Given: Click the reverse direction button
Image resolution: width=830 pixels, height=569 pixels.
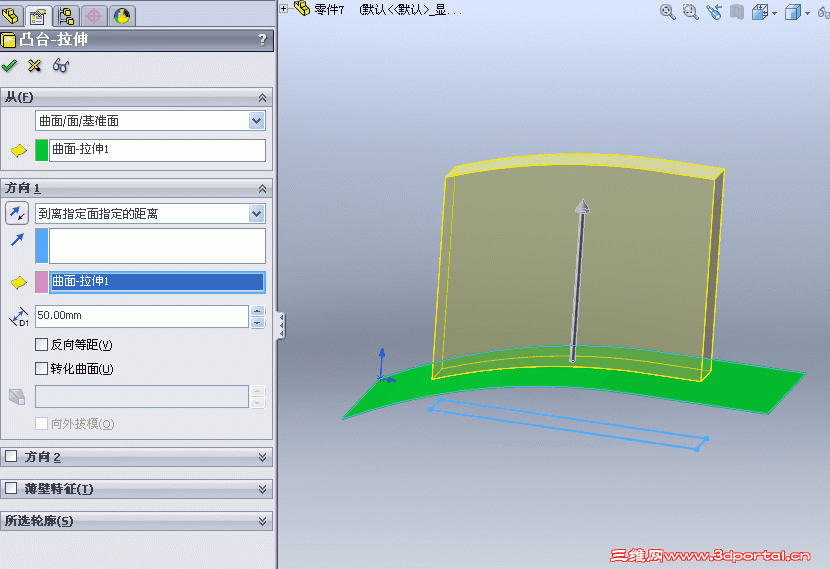Looking at the screenshot, I should pos(17,213).
